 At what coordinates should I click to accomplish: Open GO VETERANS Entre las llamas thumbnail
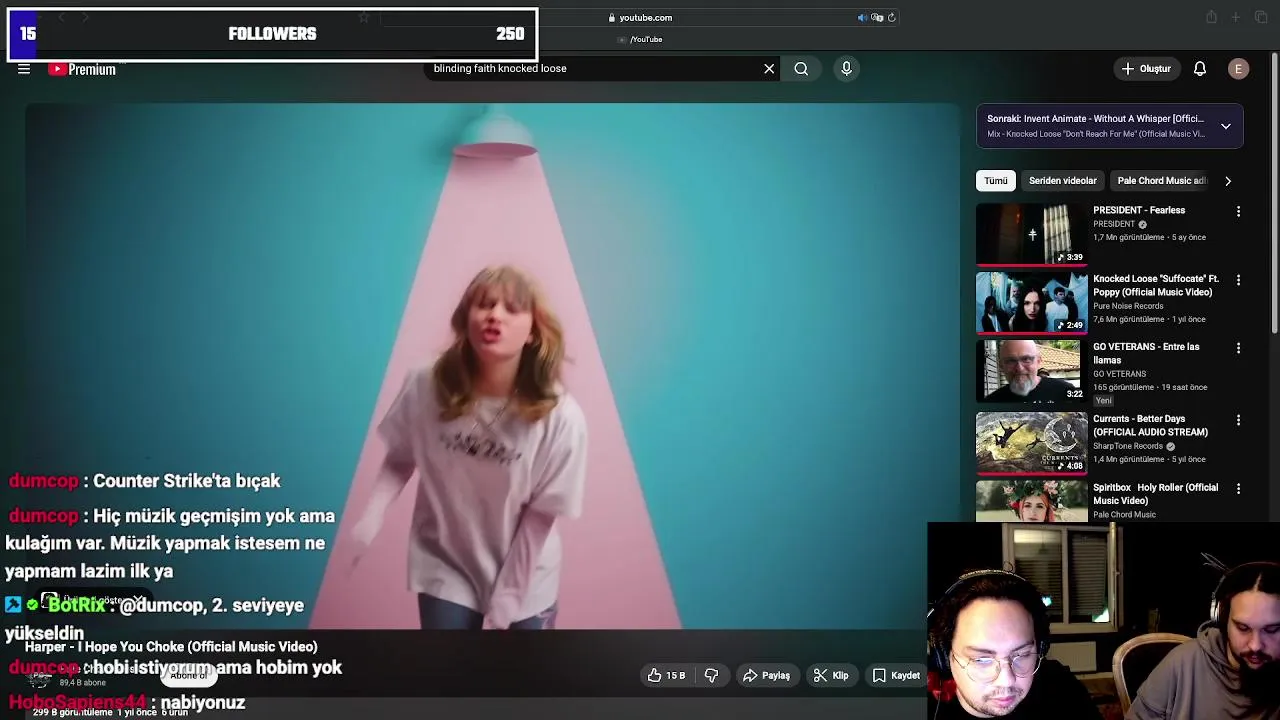[x=1032, y=371]
